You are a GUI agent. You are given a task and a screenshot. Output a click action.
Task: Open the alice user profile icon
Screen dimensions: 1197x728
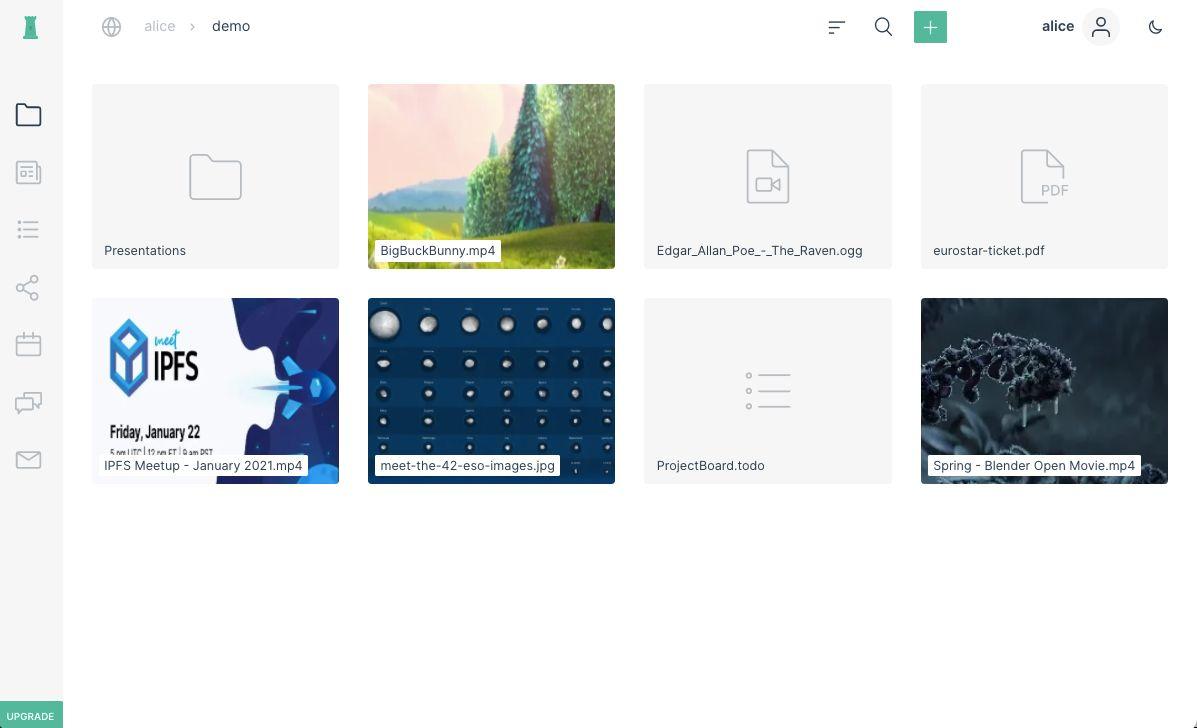pyautogui.click(x=1101, y=27)
